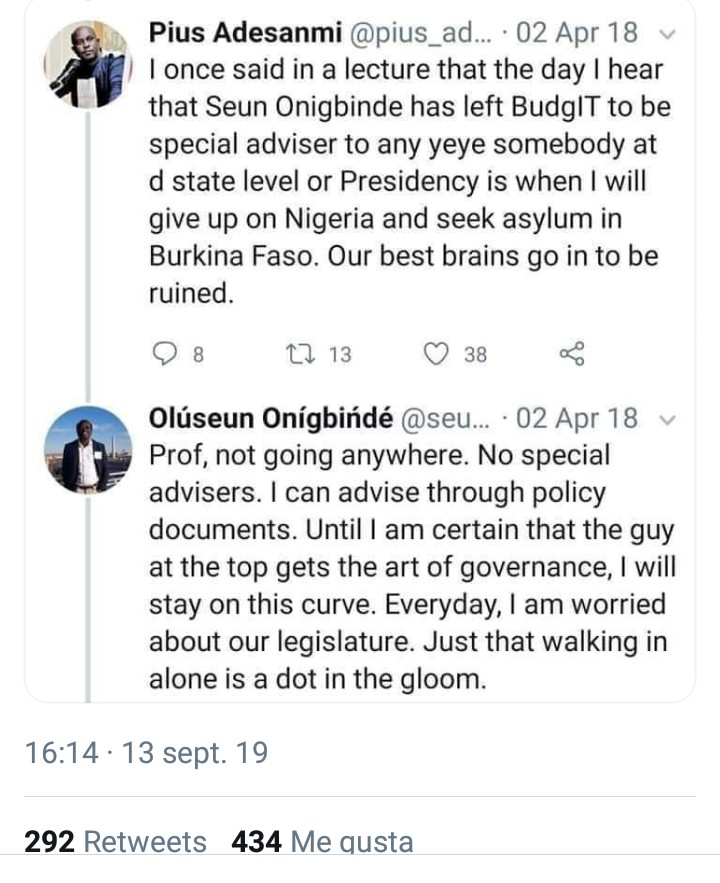720x883 pixels.
Task: View the 434 Me gusta list
Action: pyautogui.click(x=322, y=842)
